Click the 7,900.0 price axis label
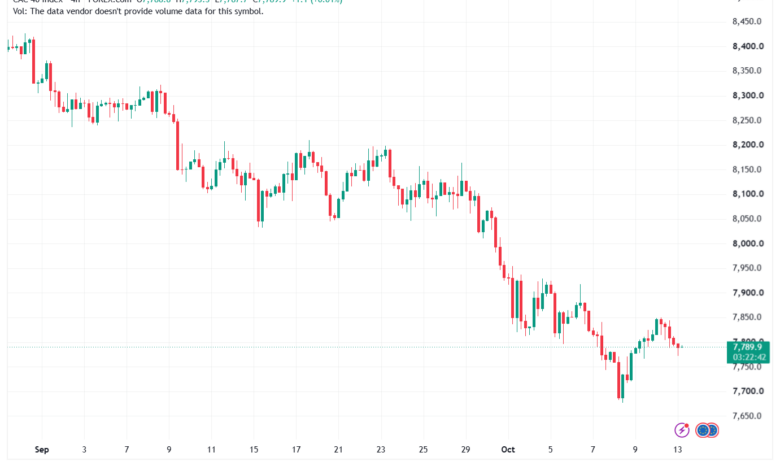Screen dimensions: 780x470 748,292
